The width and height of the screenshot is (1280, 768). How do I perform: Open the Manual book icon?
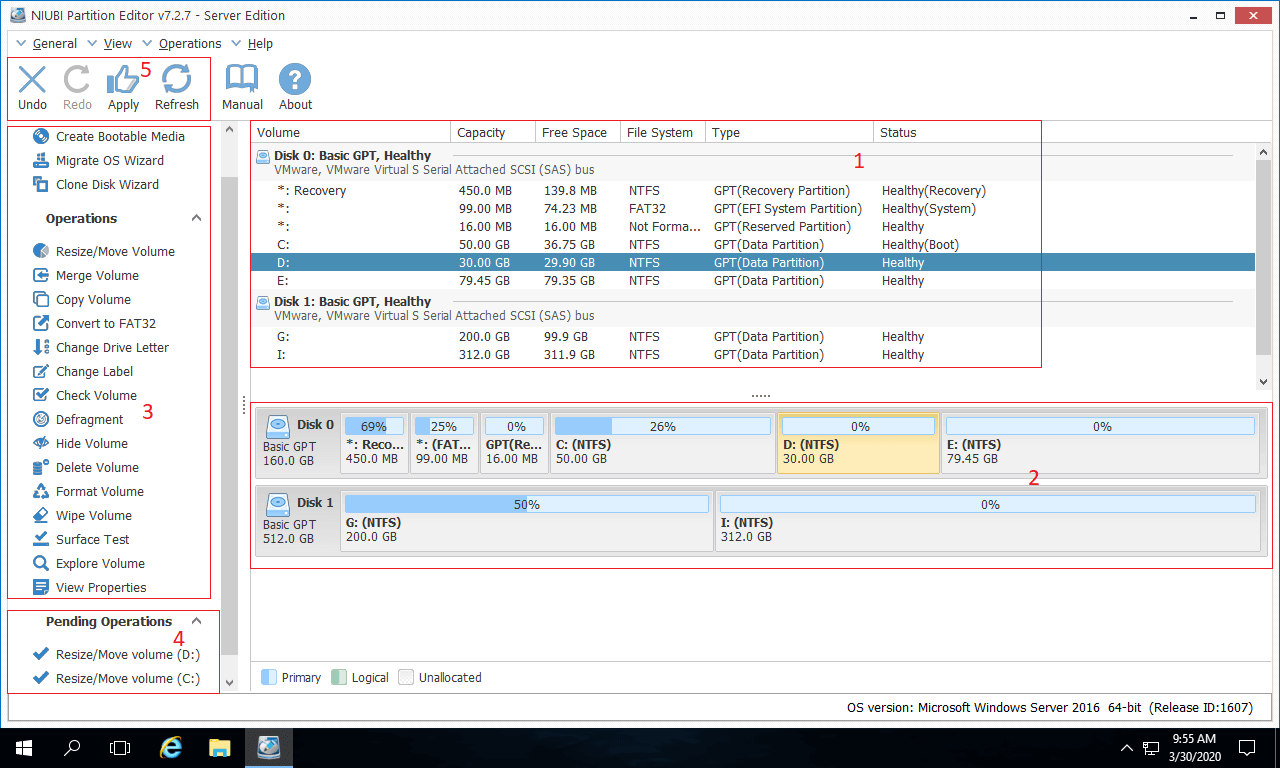click(x=242, y=81)
